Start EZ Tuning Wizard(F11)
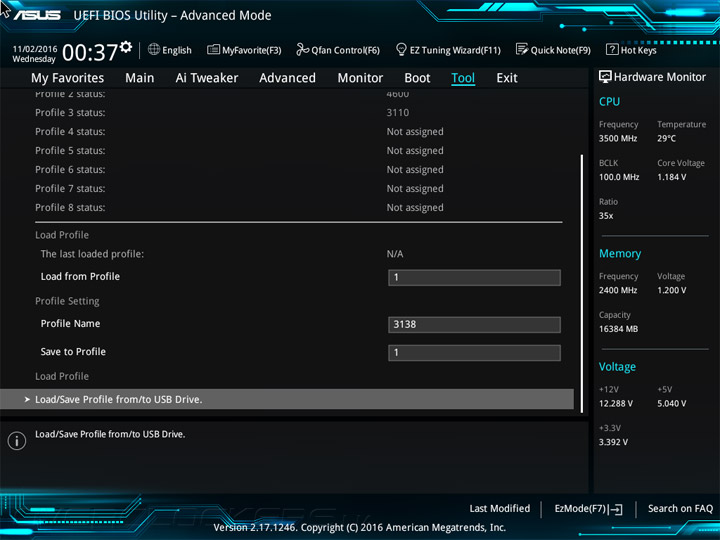720x540 pixels. tap(448, 50)
